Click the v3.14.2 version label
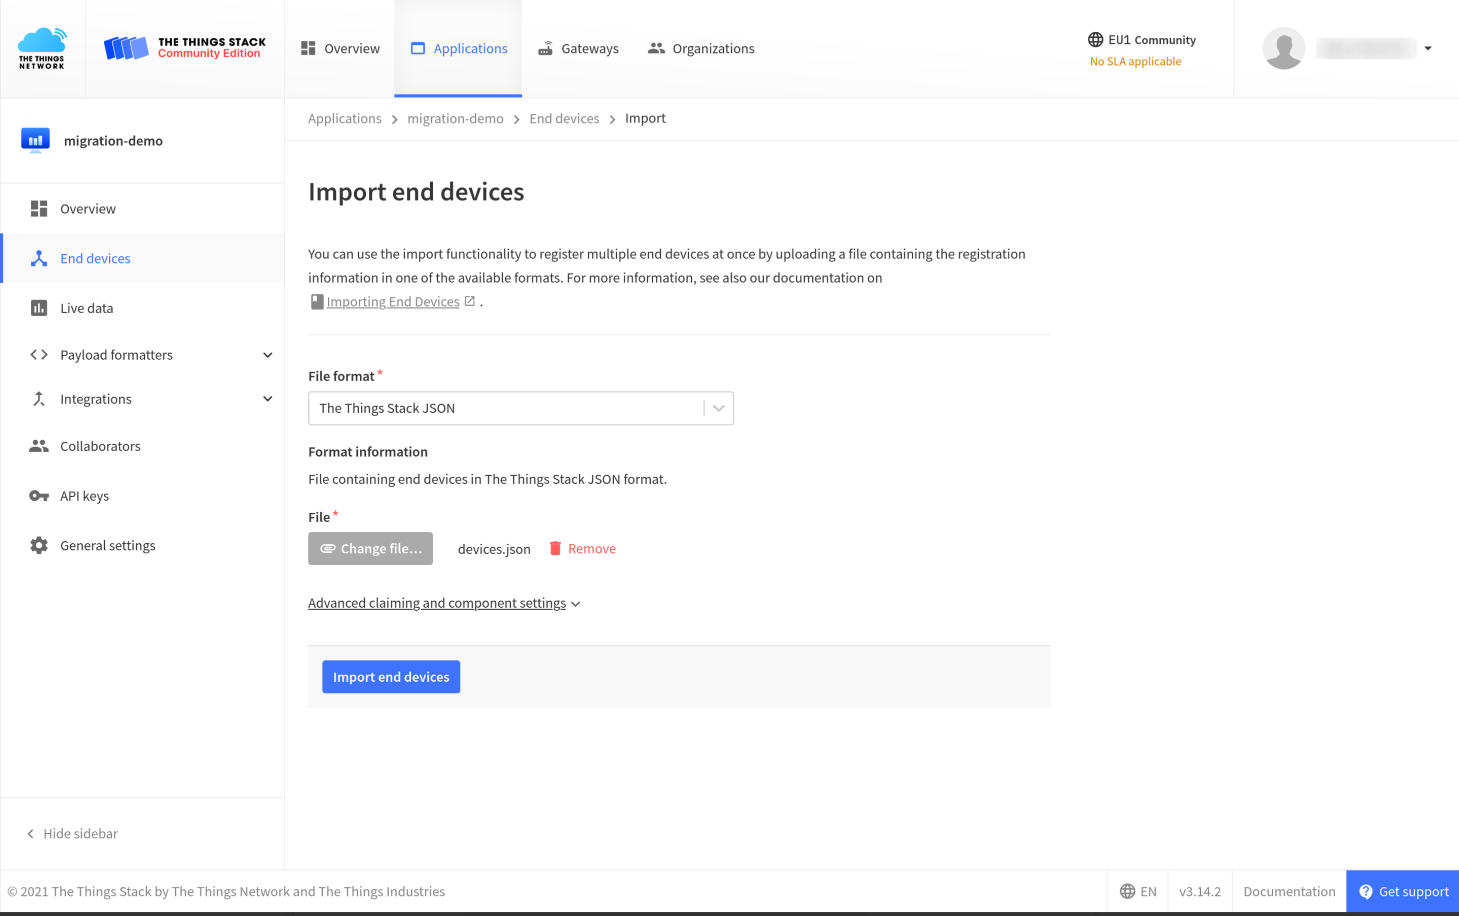 click(1200, 892)
